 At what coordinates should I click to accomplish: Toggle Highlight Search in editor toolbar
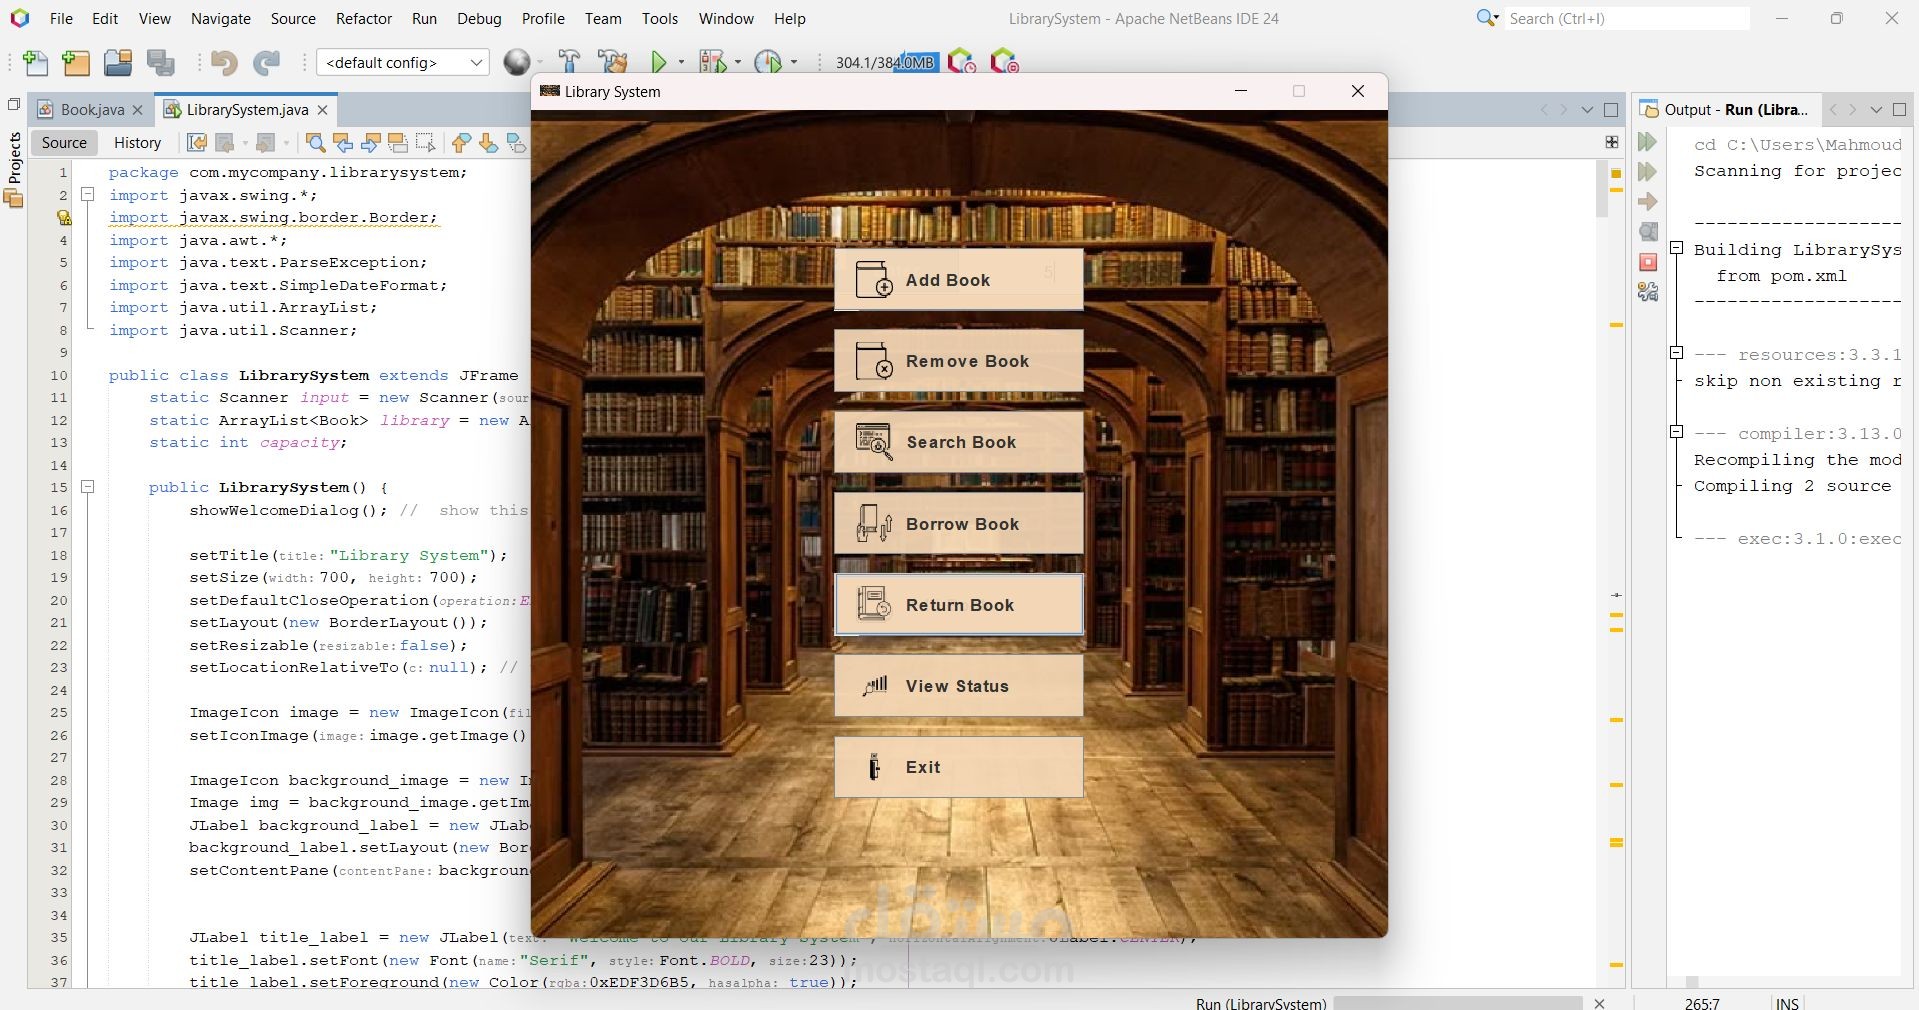[x=397, y=143]
